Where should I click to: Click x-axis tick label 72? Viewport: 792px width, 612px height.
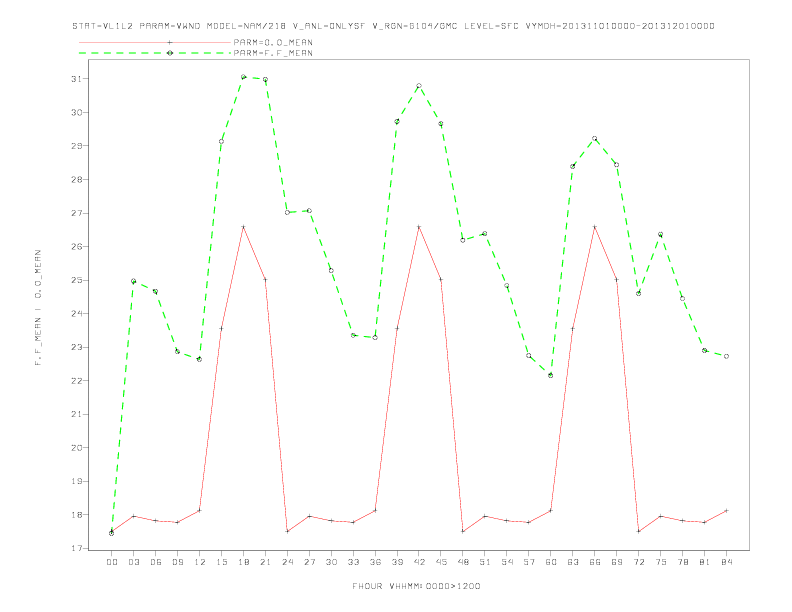(639, 562)
